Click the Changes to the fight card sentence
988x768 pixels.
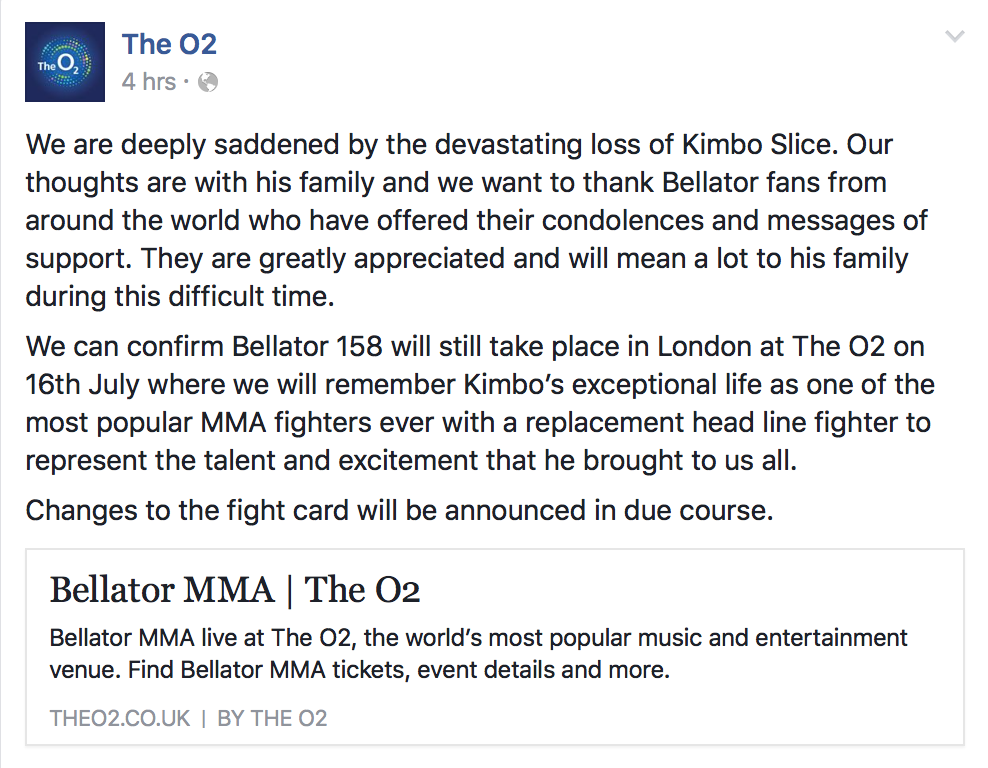(x=398, y=510)
